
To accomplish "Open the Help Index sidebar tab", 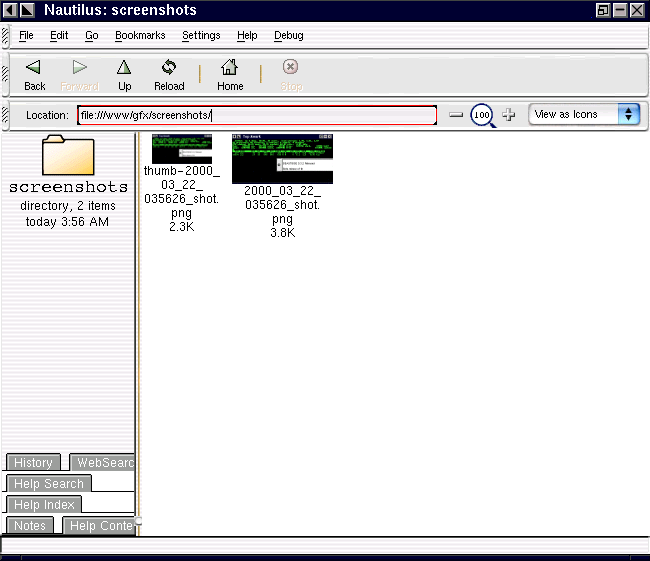I will [x=44, y=505].
